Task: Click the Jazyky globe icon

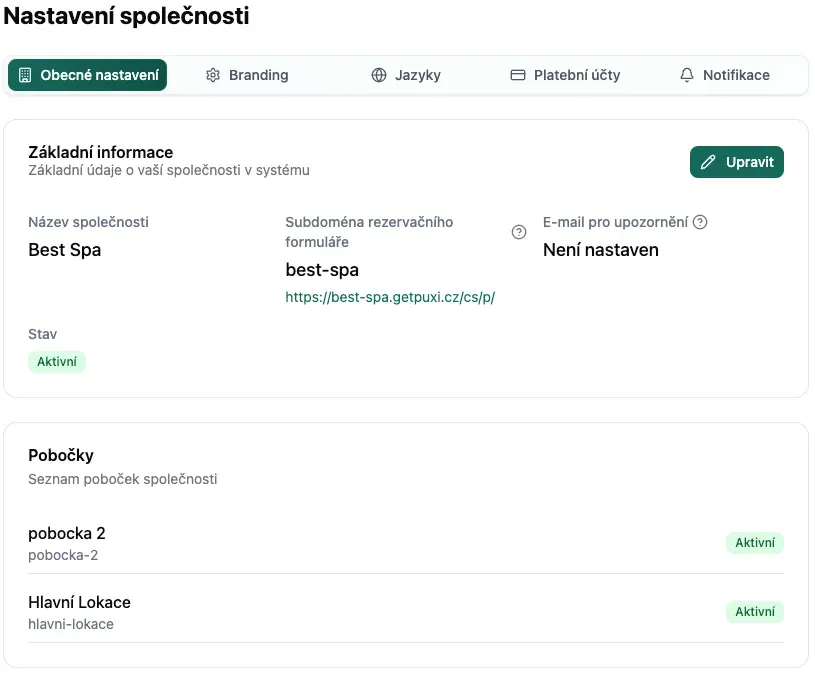Action: click(377, 74)
